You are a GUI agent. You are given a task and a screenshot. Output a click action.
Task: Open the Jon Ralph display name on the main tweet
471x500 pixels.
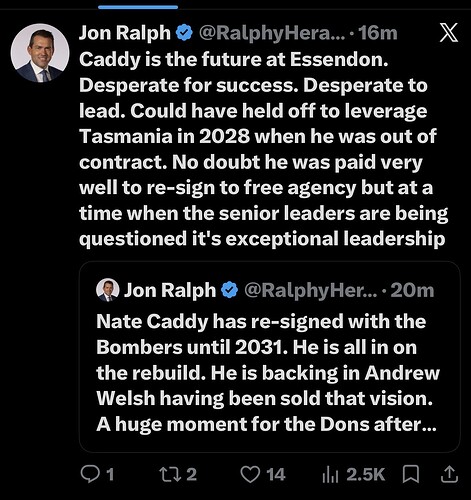point(125,33)
